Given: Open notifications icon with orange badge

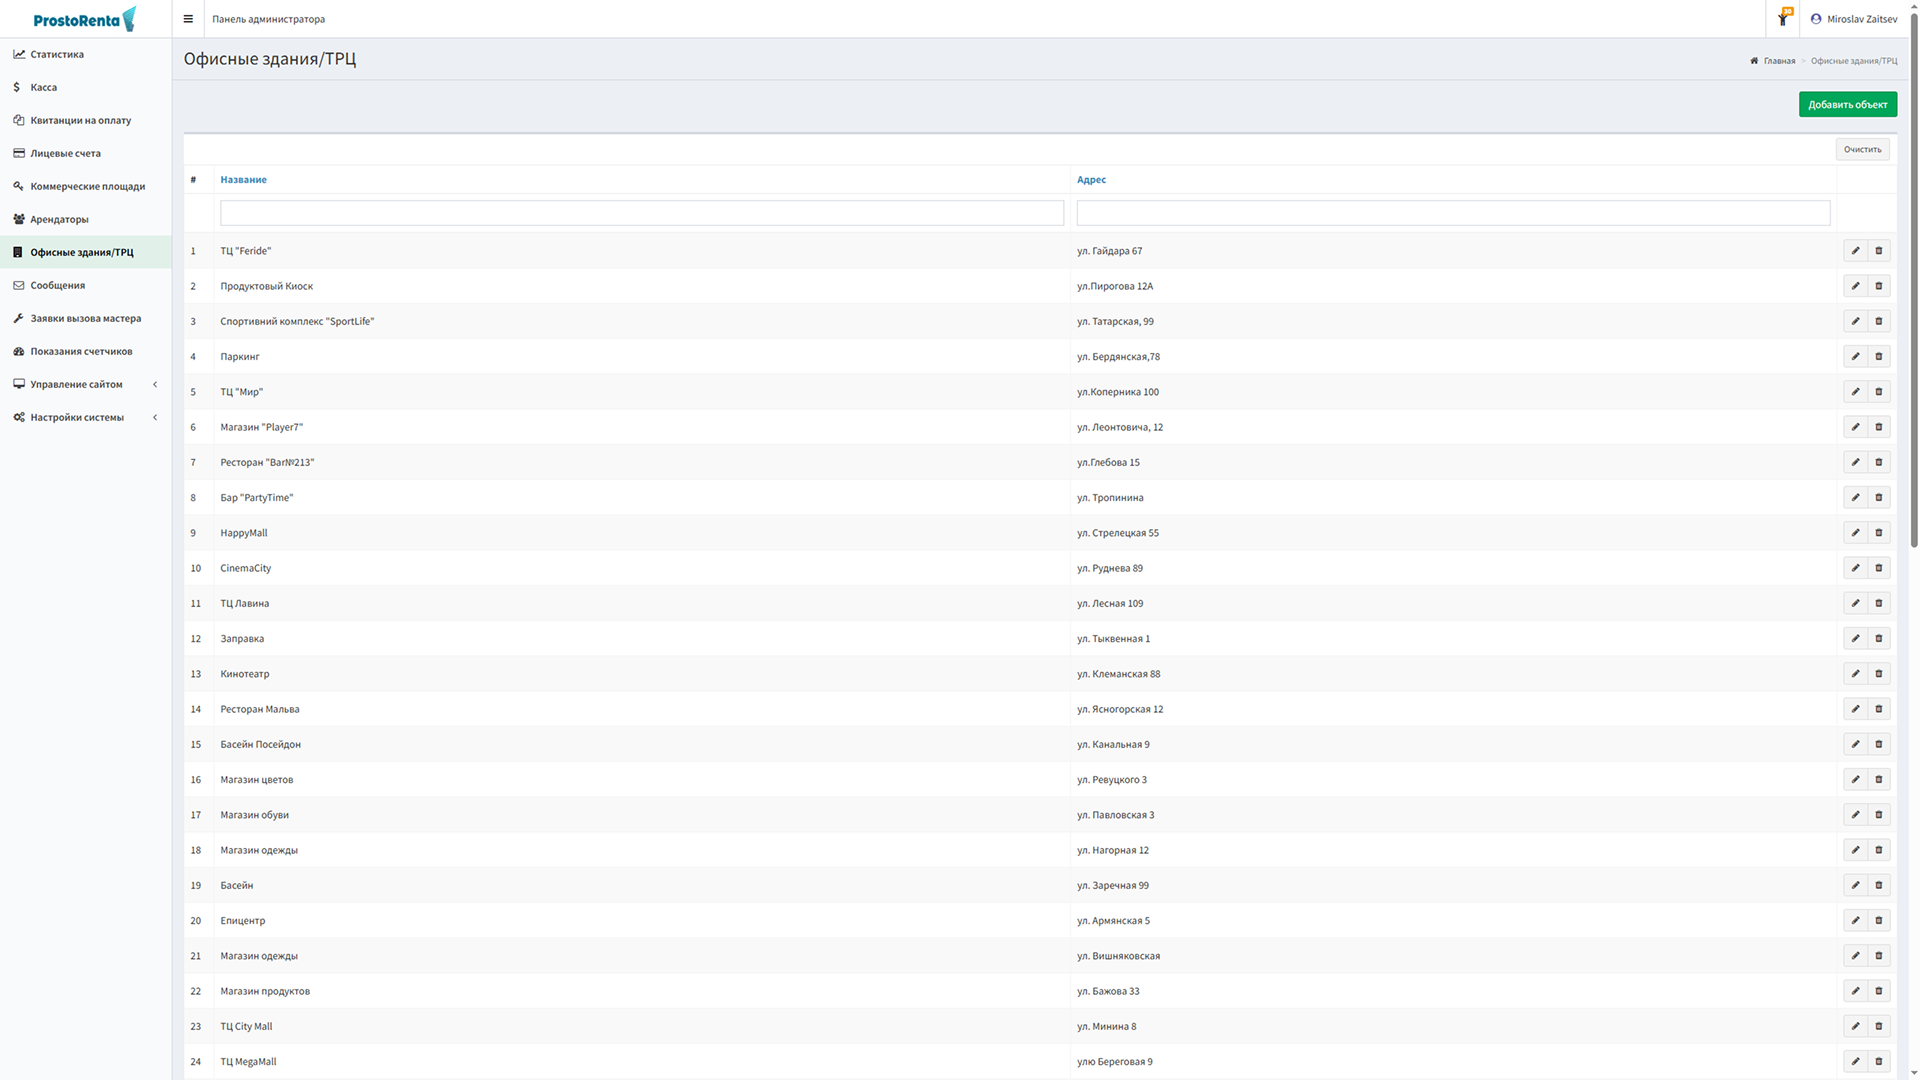Looking at the screenshot, I should 1783,19.
